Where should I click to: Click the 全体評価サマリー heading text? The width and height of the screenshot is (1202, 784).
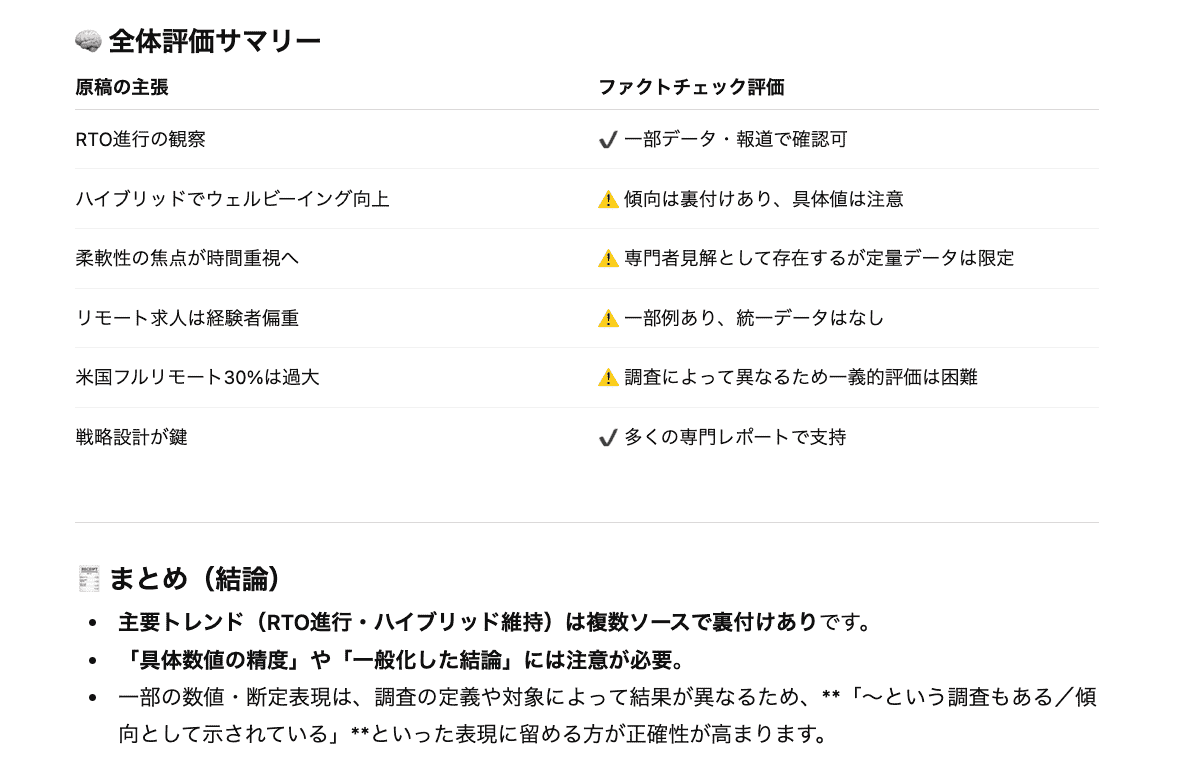[x=215, y=41]
